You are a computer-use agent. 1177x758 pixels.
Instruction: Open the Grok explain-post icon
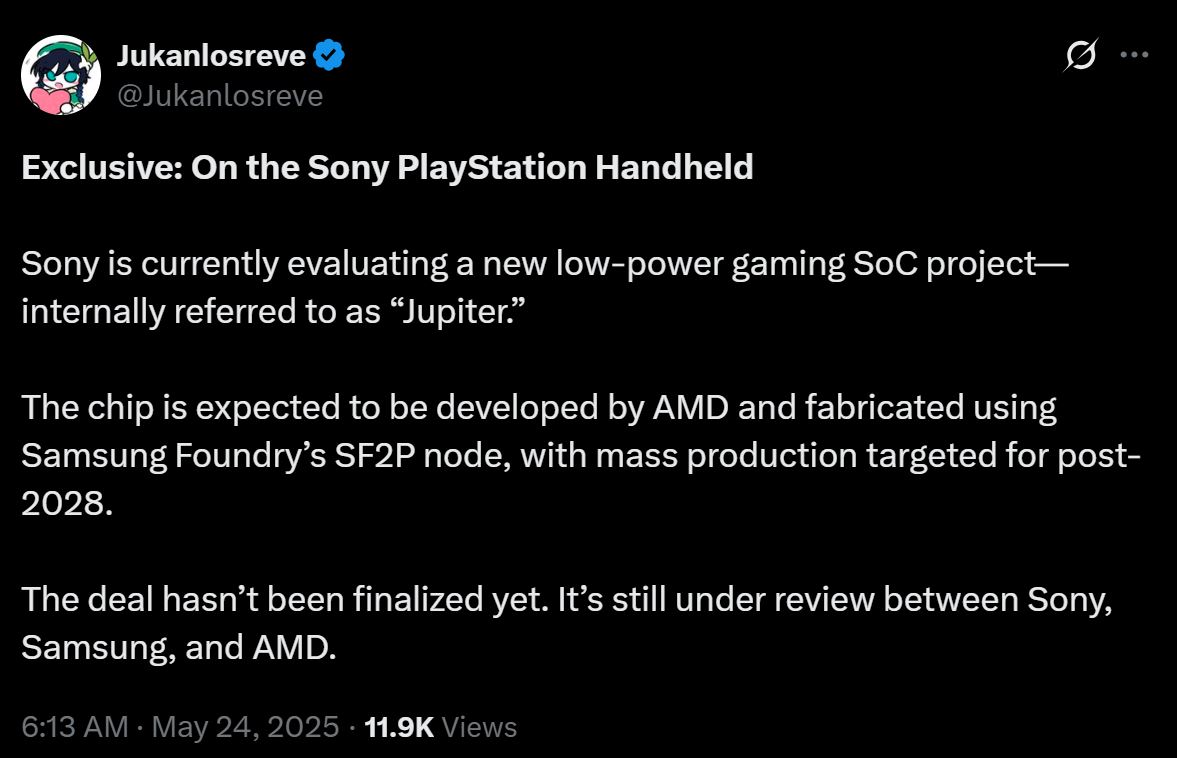(1081, 57)
